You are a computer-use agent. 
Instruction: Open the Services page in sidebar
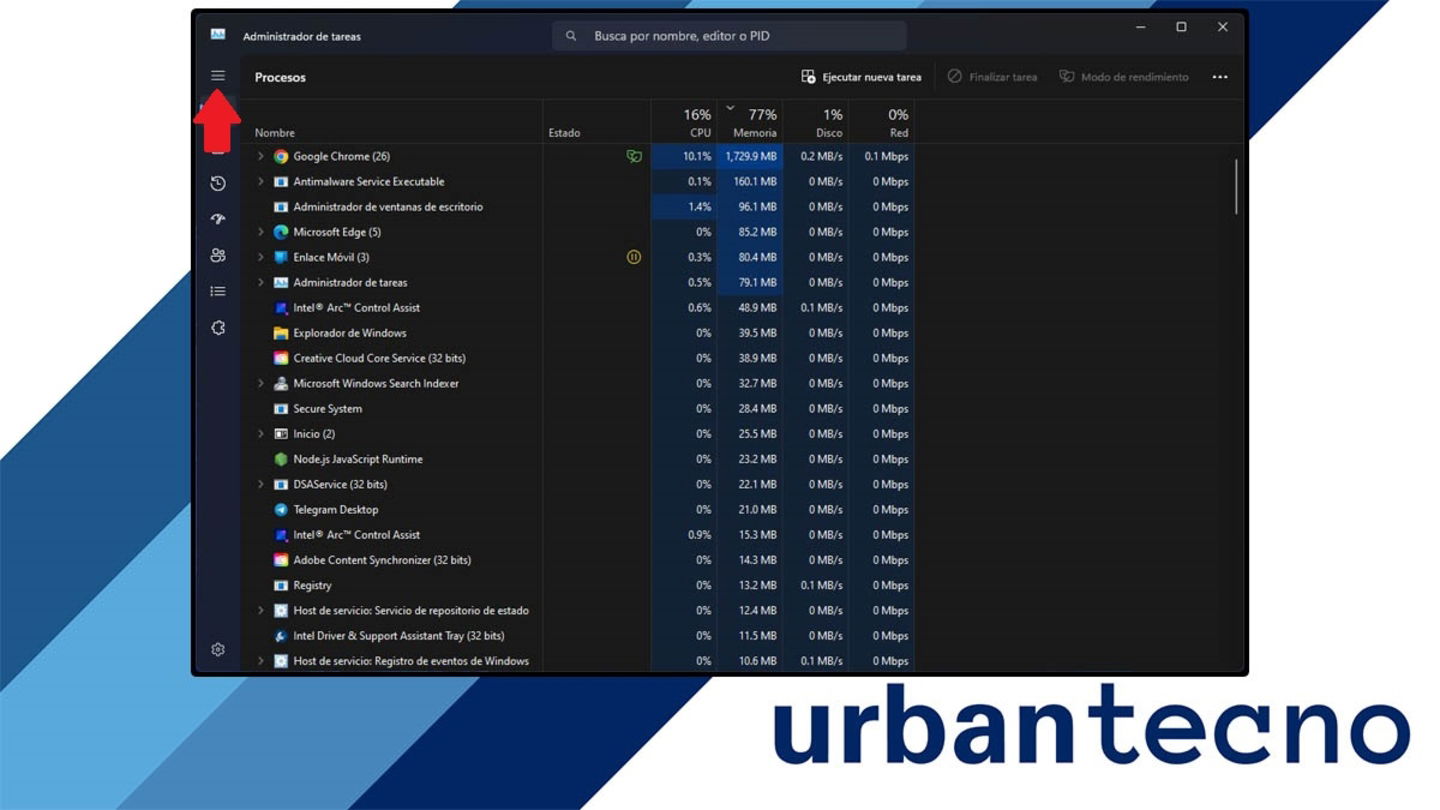pyautogui.click(x=218, y=328)
